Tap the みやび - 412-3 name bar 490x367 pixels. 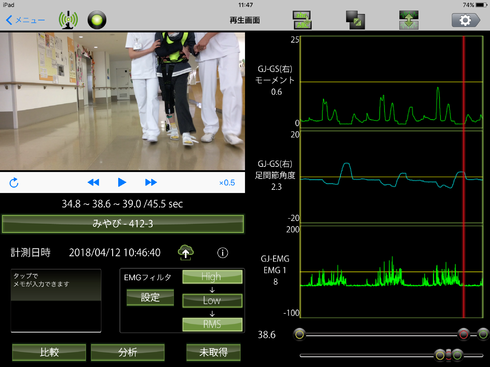pyautogui.click(x=123, y=224)
